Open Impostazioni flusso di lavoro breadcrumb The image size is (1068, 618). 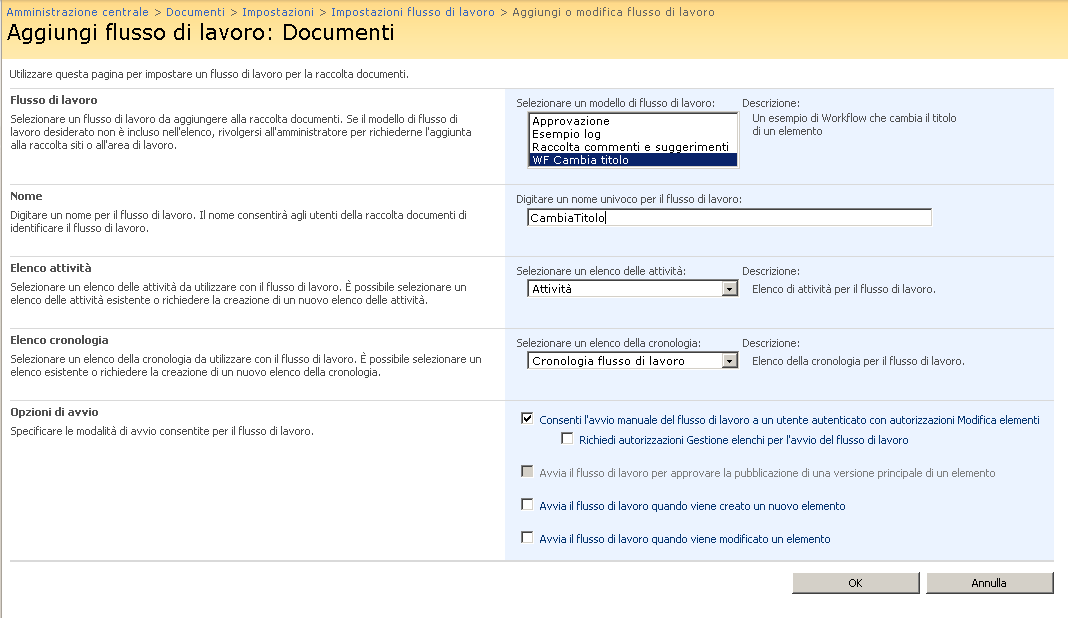coord(413,12)
